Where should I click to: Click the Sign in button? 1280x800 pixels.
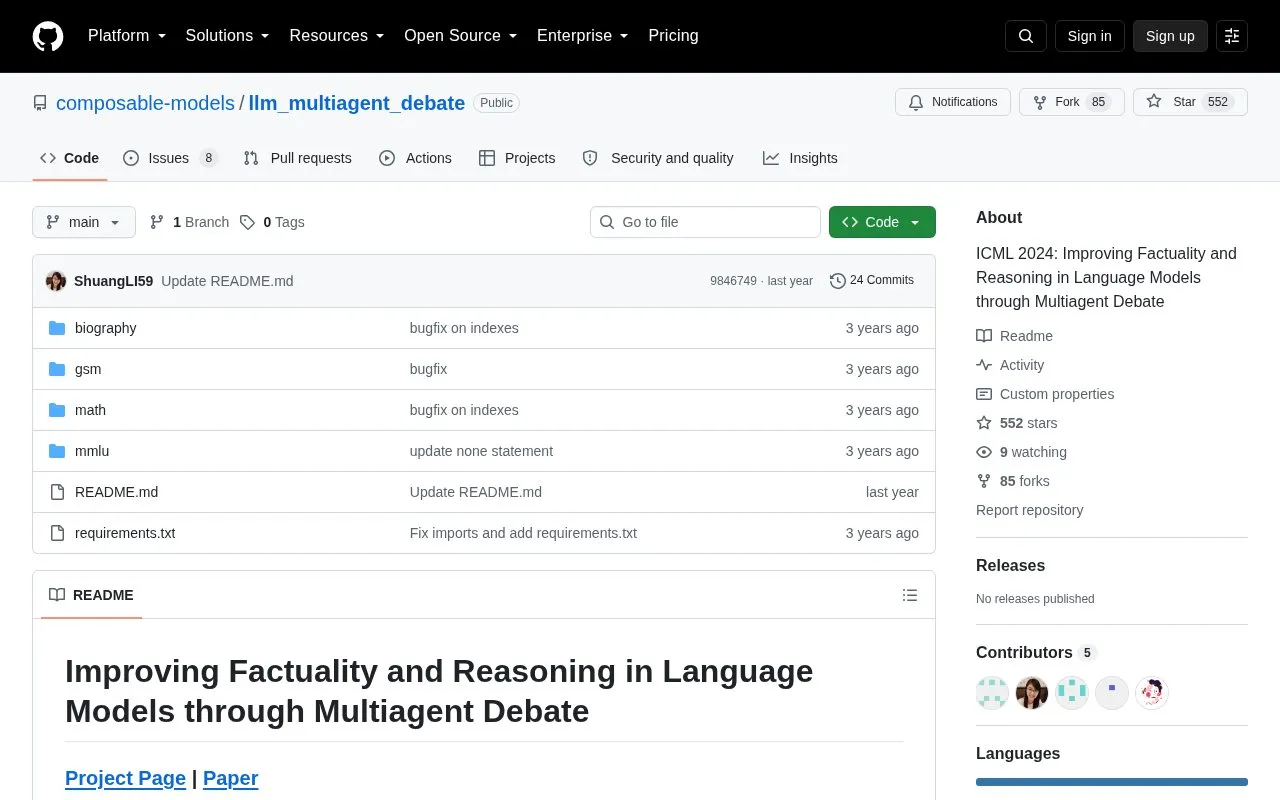click(x=1089, y=36)
